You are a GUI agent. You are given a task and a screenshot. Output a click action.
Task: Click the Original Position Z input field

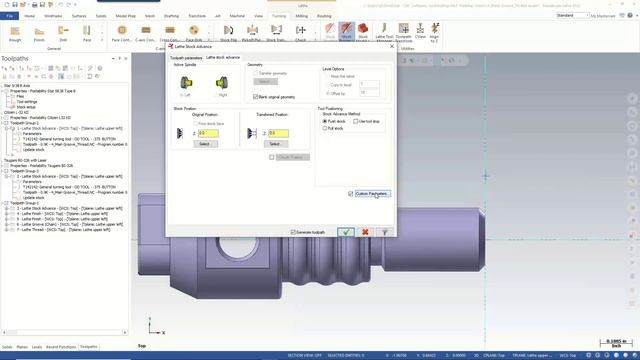(208, 133)
